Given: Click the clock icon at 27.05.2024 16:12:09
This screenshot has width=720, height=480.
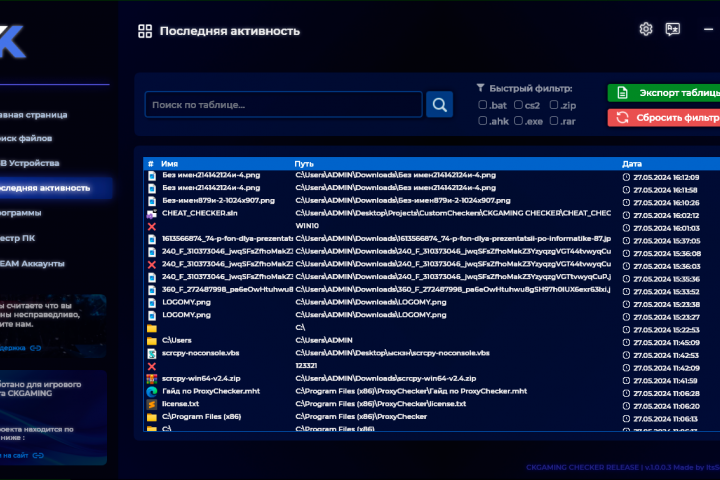Looking at the screenshot, I should pos(626,177).
